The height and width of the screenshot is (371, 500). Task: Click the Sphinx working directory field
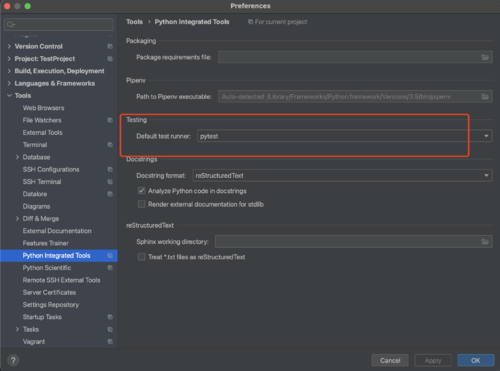(x=354, y=242)
